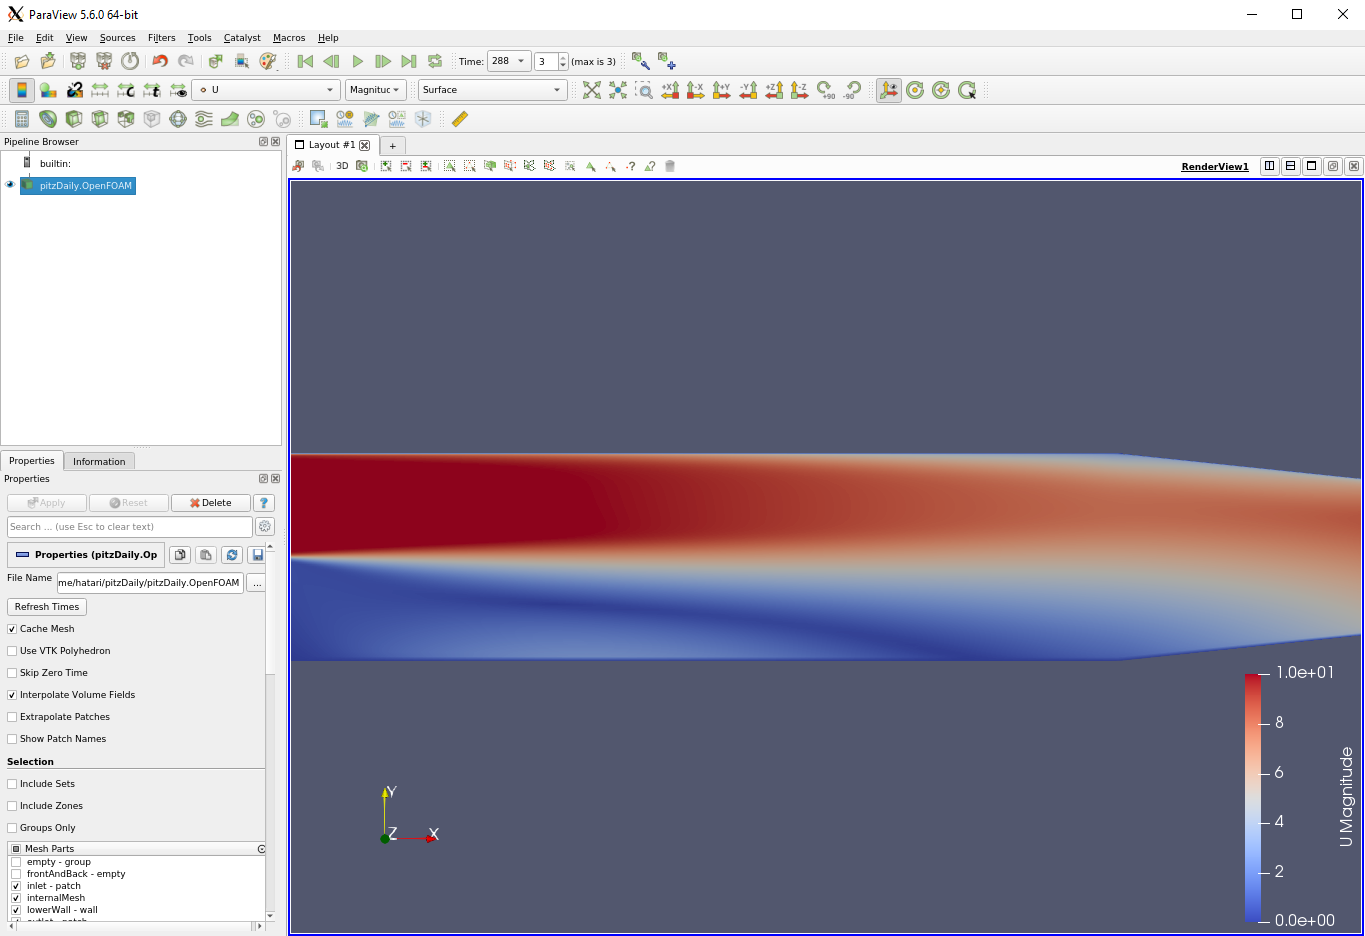Enable Extrapolate Patches checkbox

coord(12,717)
